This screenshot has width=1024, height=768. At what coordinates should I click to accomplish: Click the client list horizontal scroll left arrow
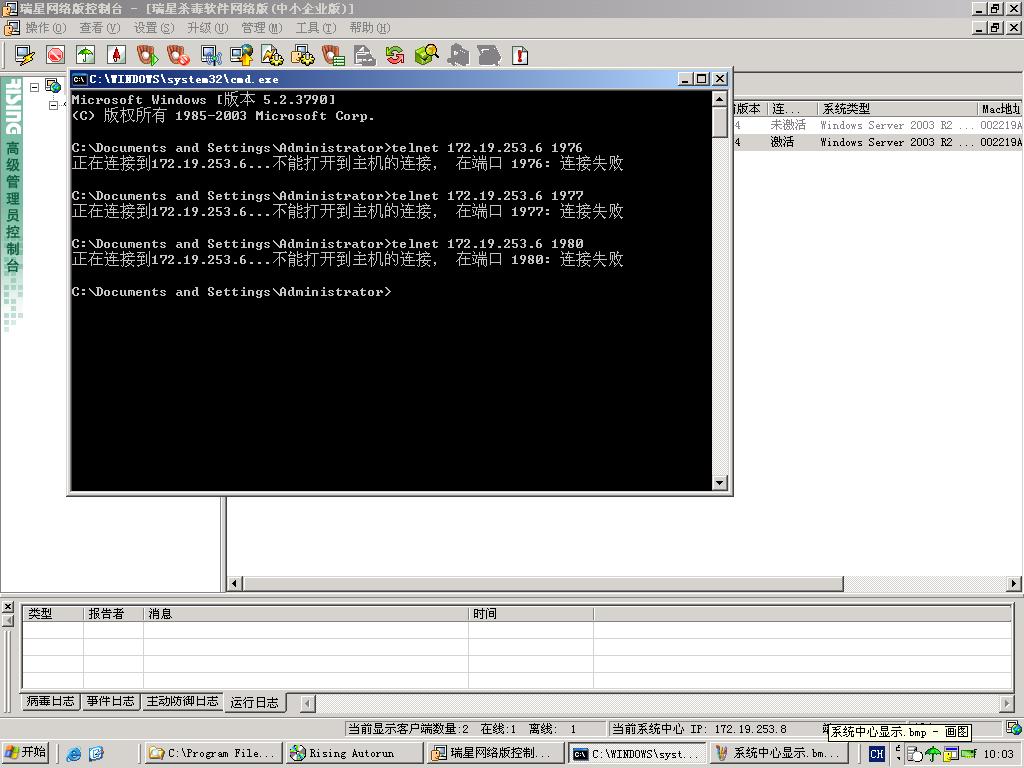coord(234,584)
